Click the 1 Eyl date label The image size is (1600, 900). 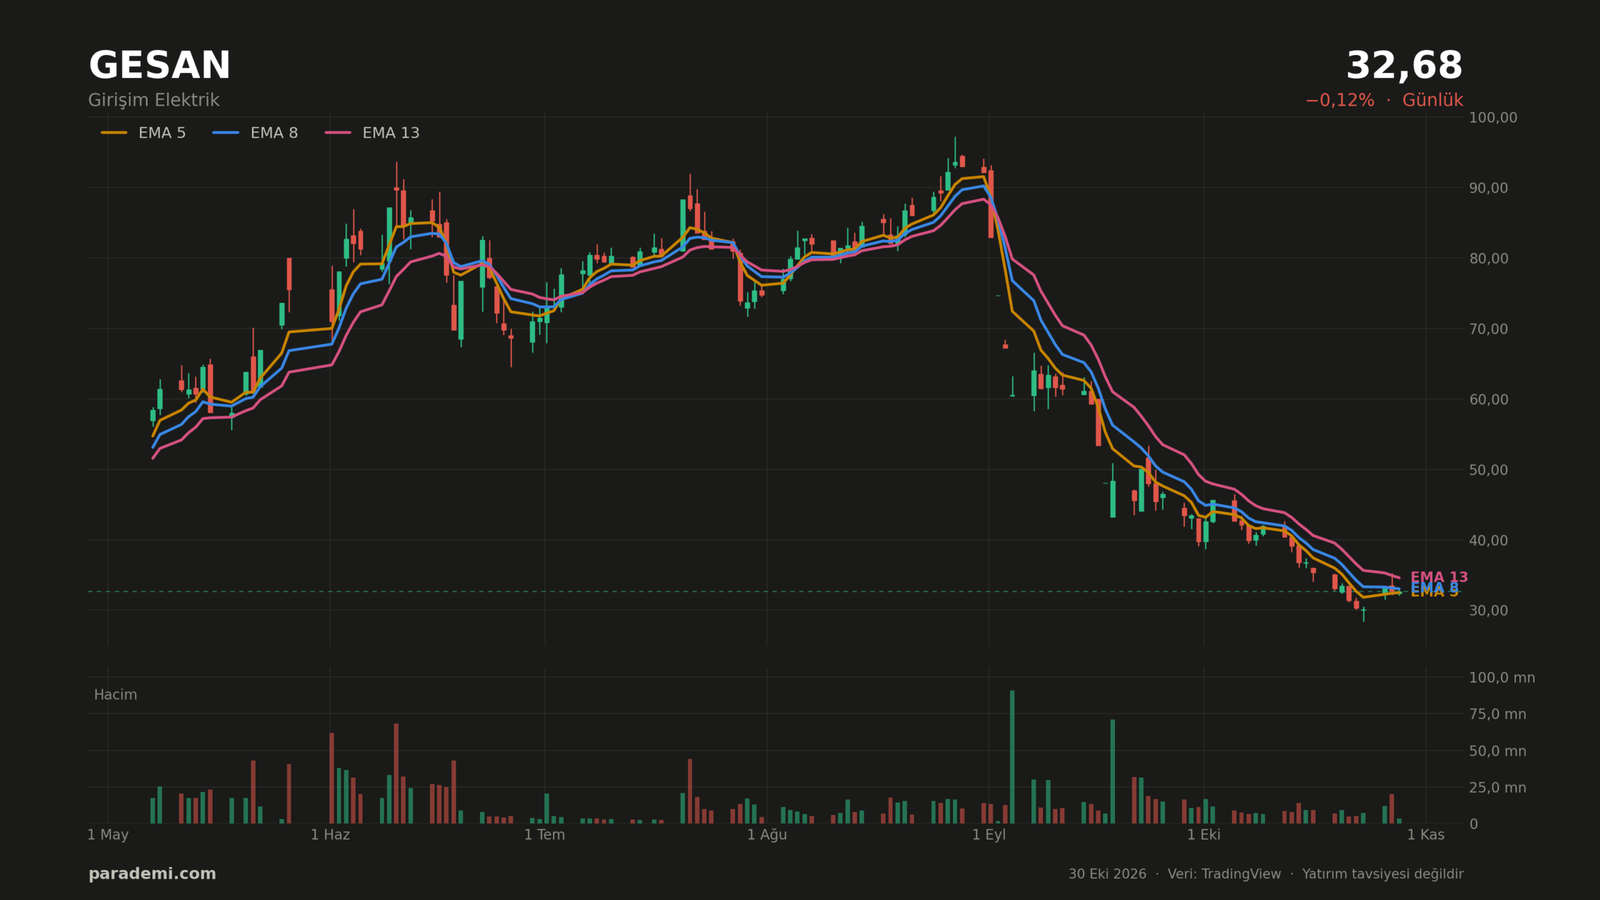tap(989, 835)
